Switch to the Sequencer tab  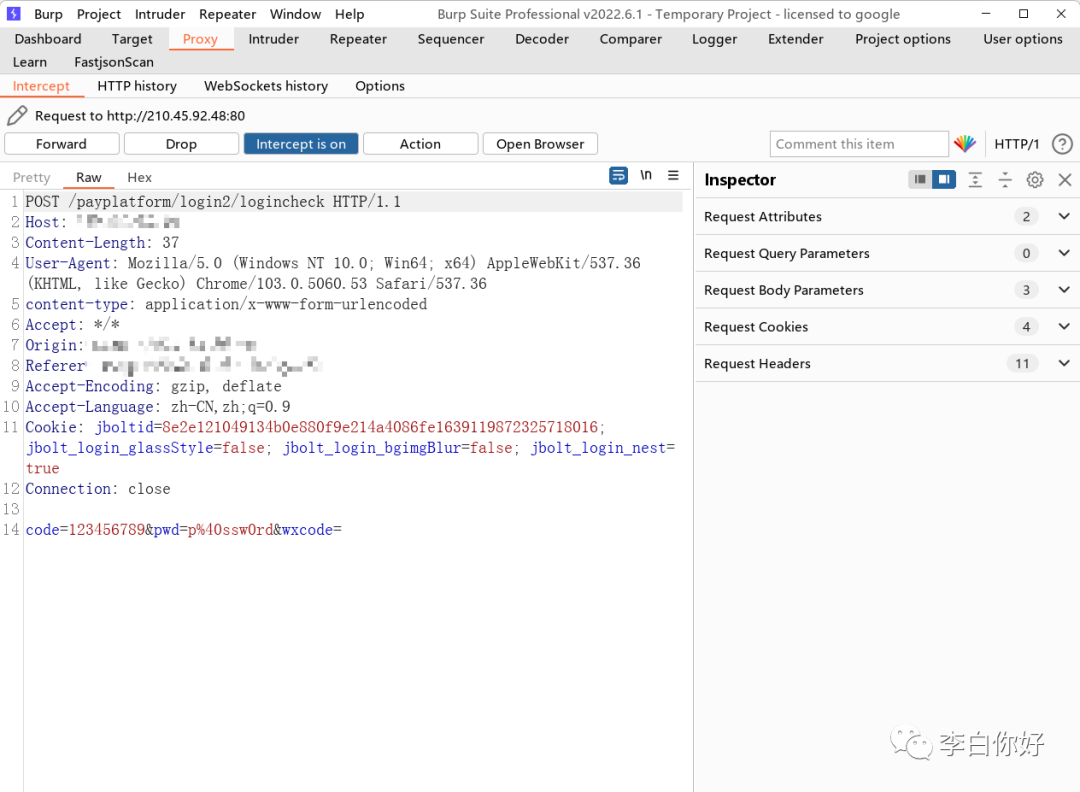click(450, 39)
